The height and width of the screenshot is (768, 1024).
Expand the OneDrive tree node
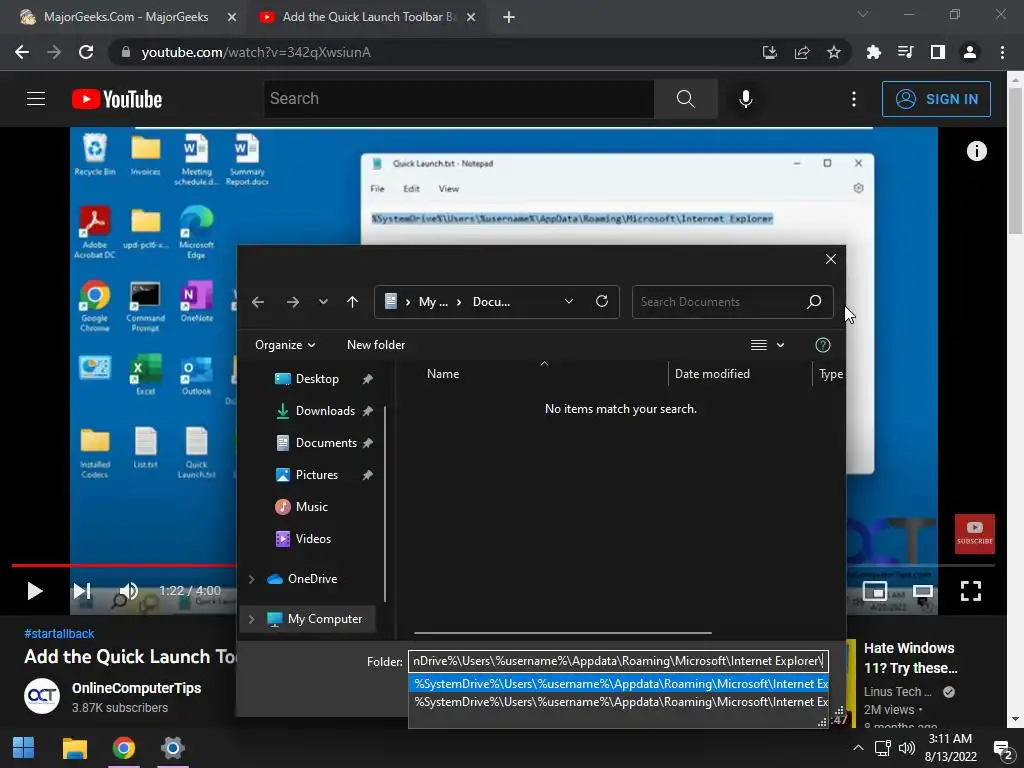click(x=251, y=579)
